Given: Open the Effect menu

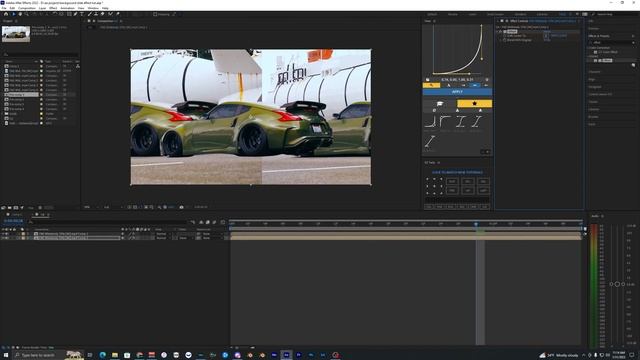Looking at the screenshot, I should click(x=53, y=8).
